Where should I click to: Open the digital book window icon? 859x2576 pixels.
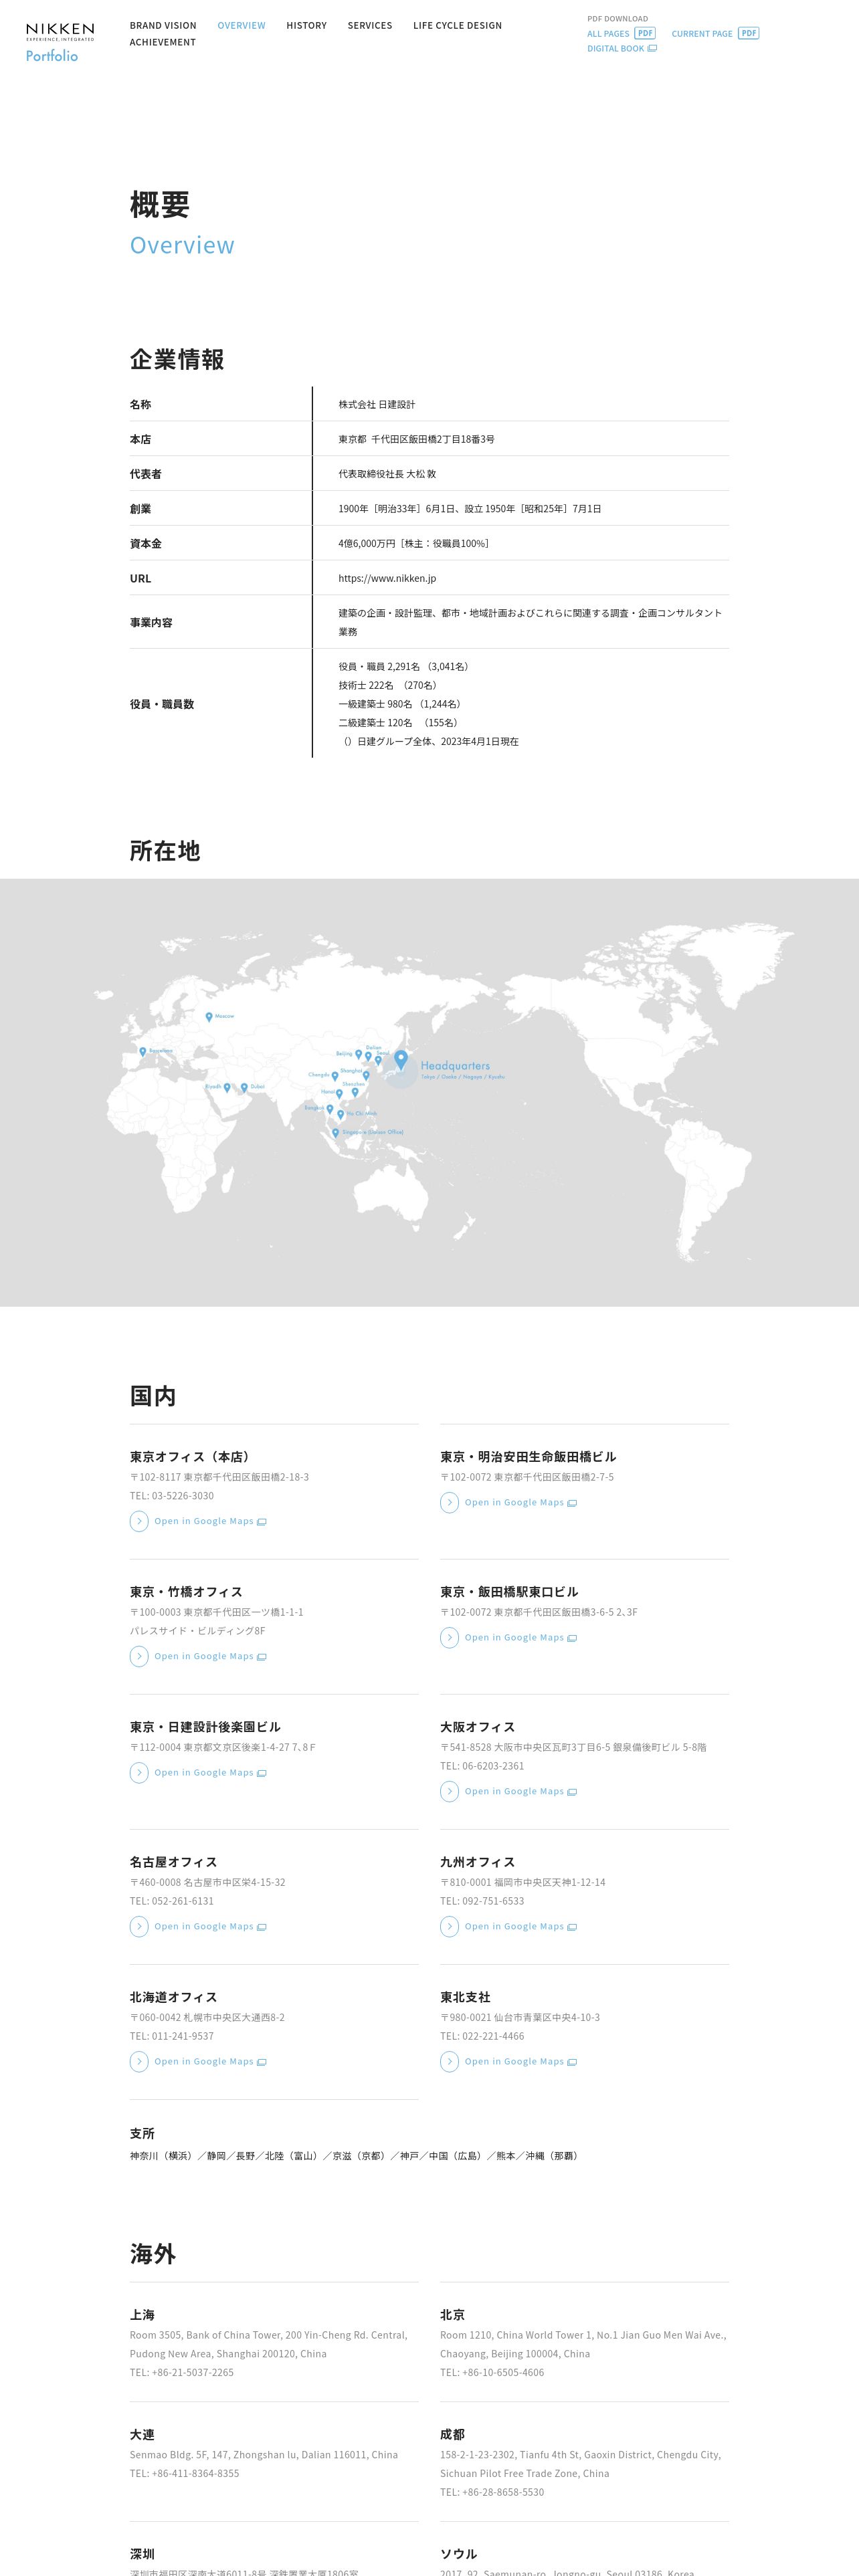coord(652,48)
